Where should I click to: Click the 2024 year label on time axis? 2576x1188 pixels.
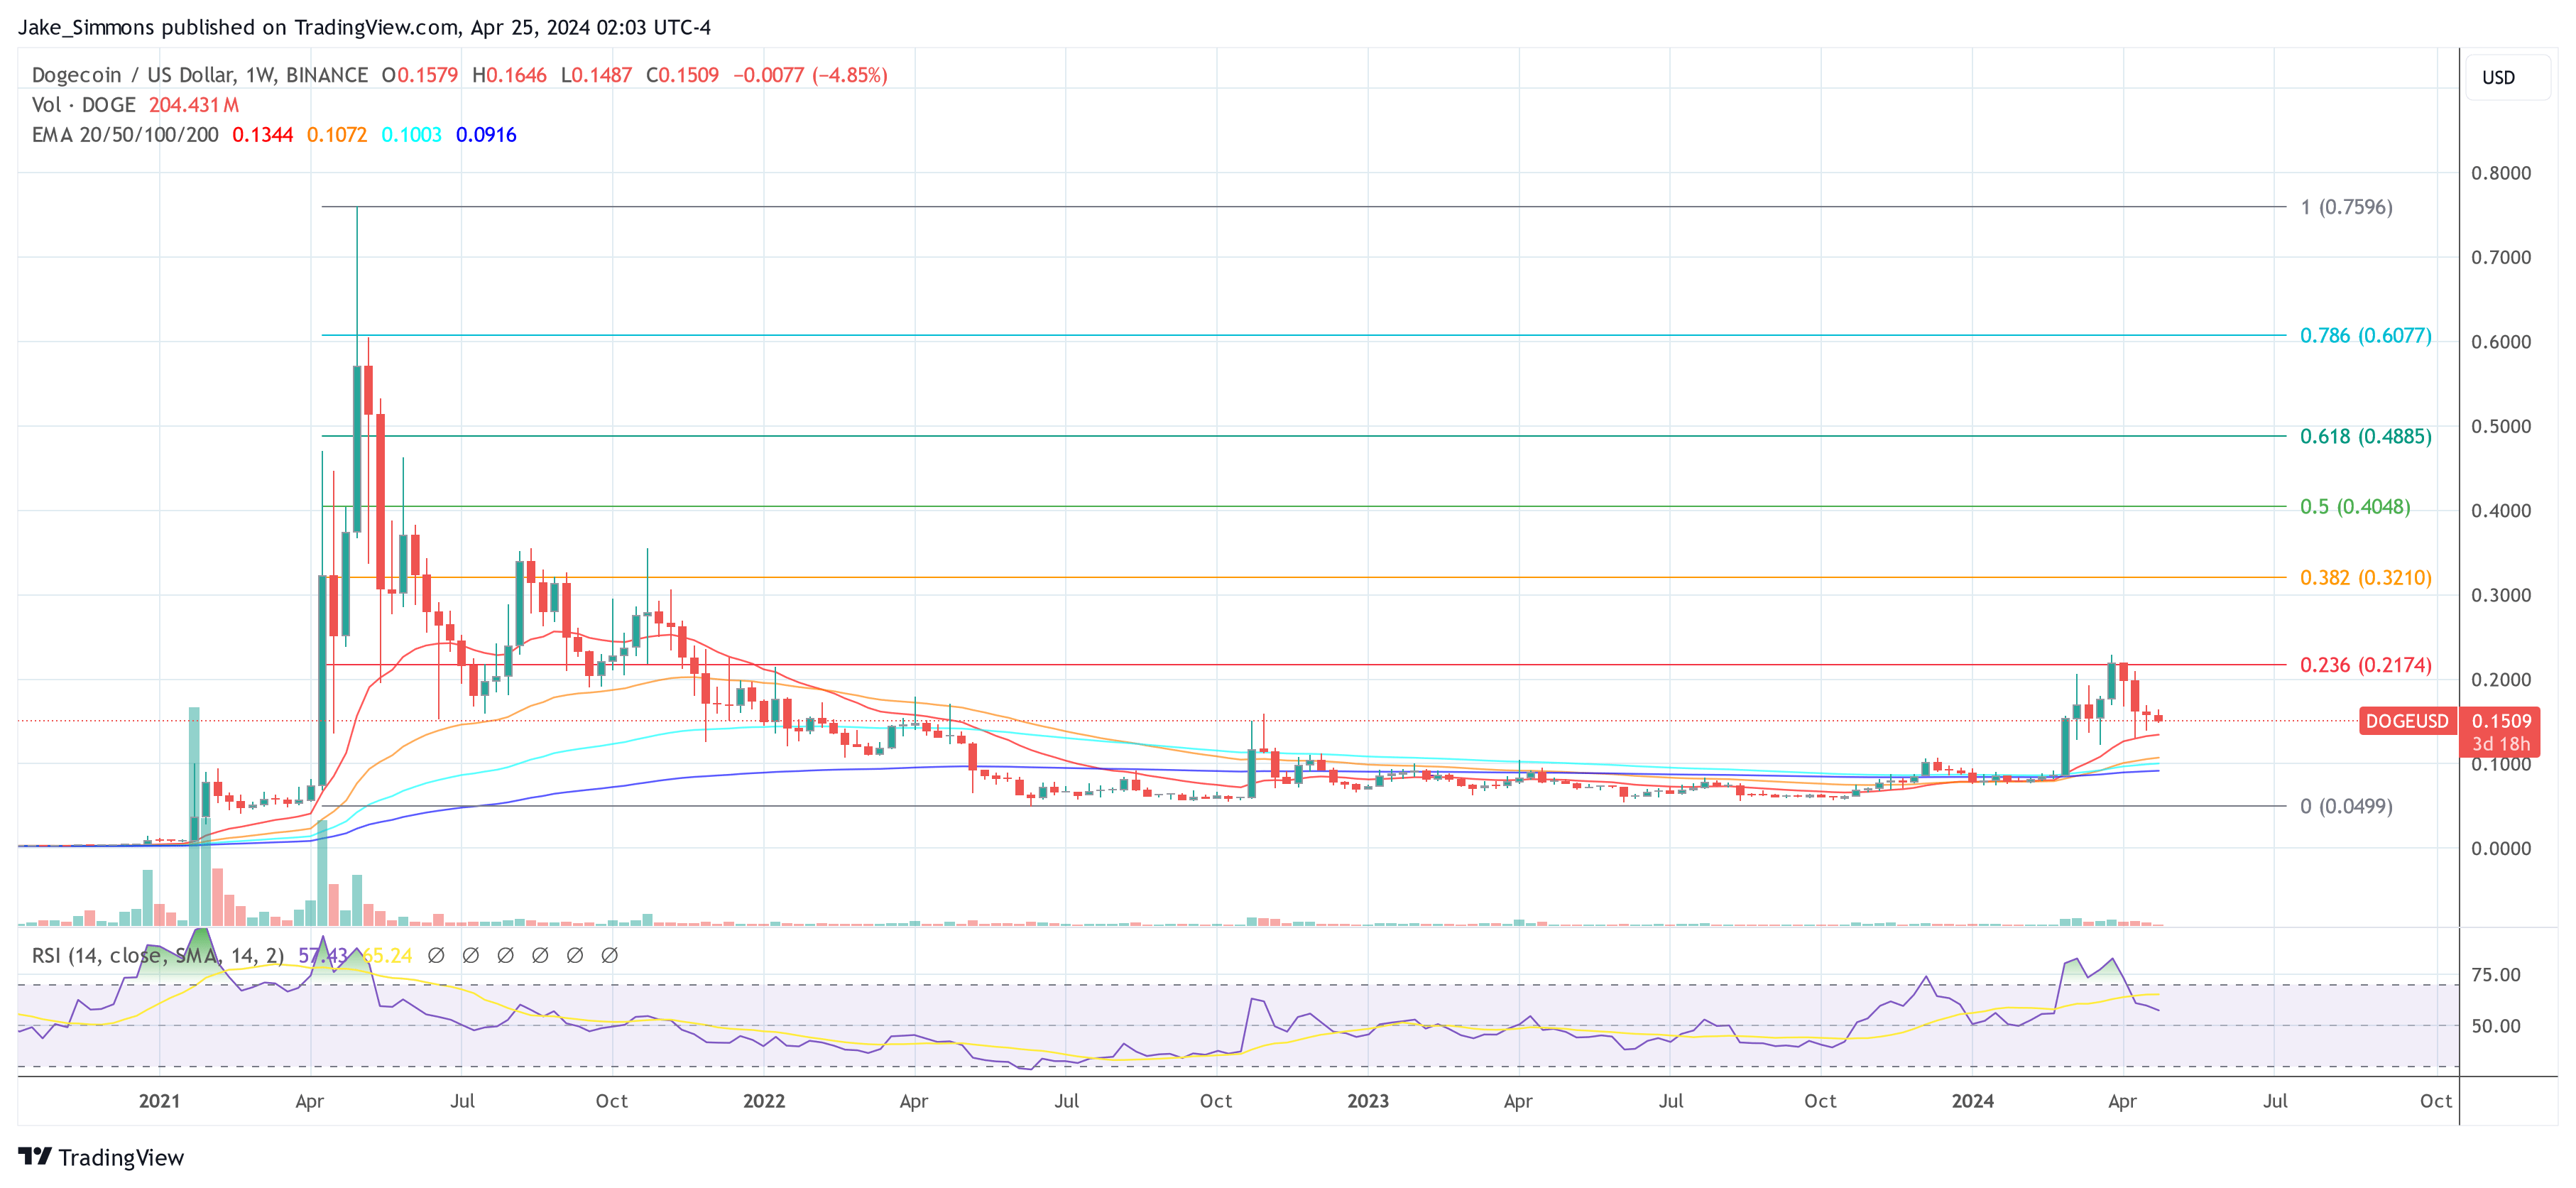[x=1972, y=1101]
